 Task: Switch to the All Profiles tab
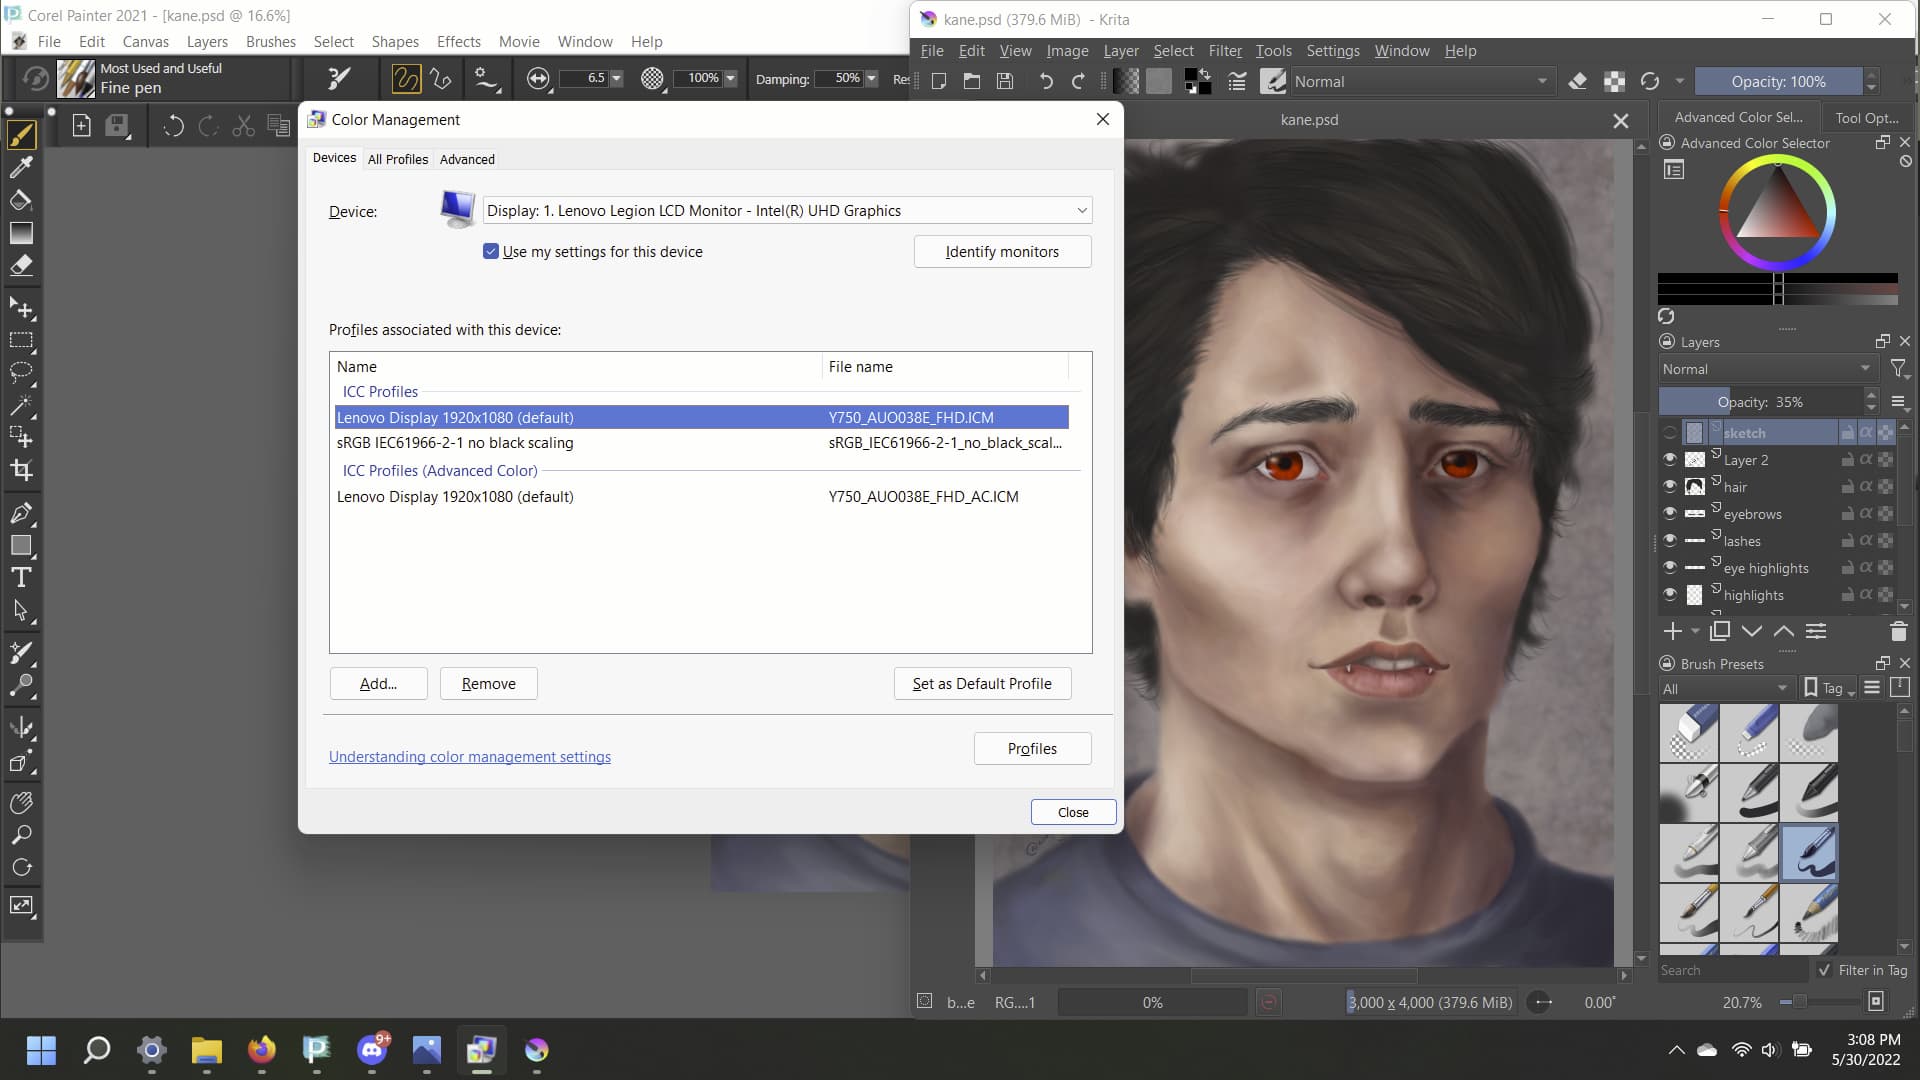click(397, 159)
